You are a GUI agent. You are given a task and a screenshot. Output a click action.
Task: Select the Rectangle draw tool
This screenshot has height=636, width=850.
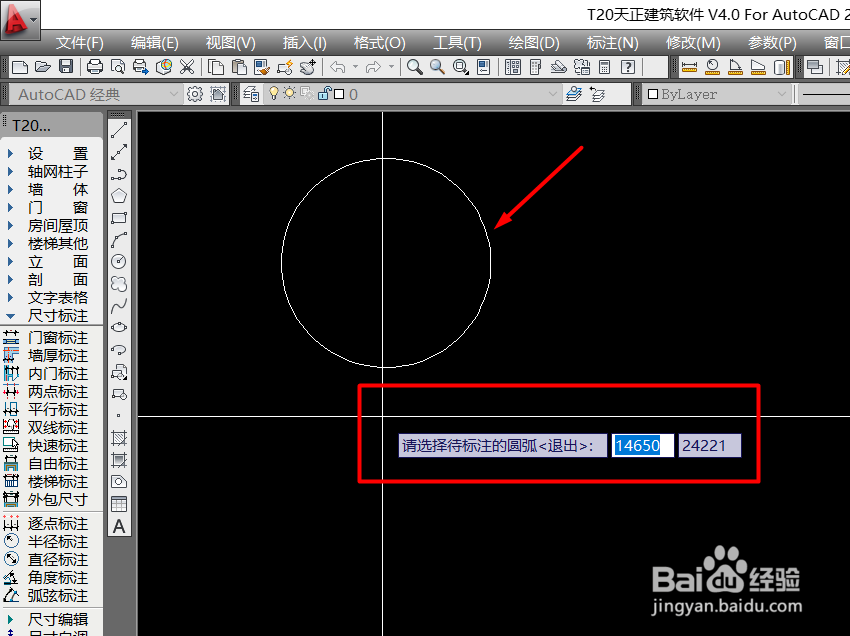coord(119,218)
